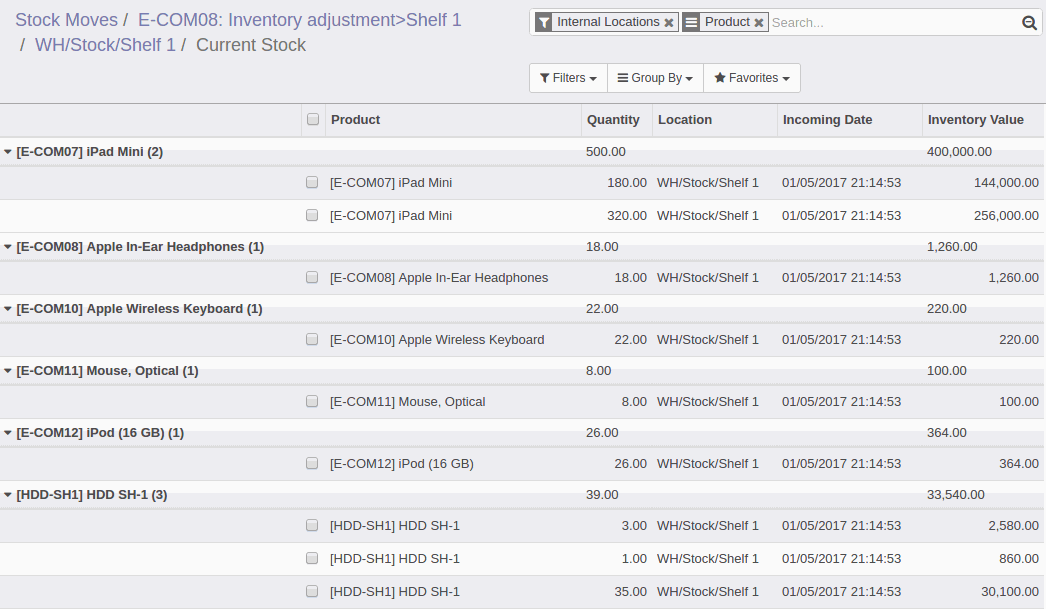
Task: Select the HDD SH-1 row with quantity 35.00
Action: coord(312,592)
